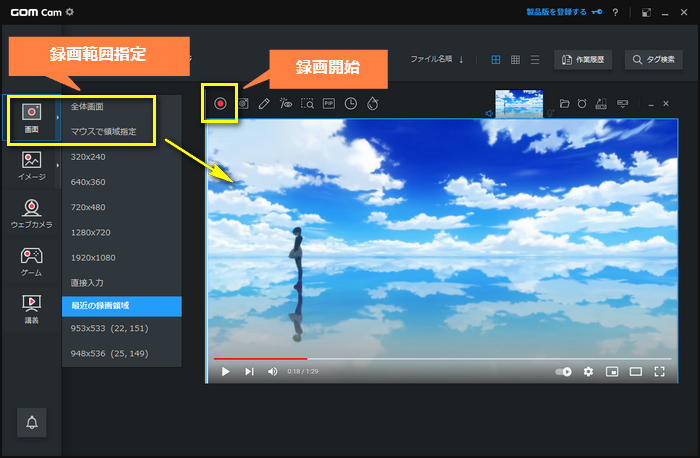Open notifications with the bell icon
This screenshot has width=700, height=458.
click(32, 422)
